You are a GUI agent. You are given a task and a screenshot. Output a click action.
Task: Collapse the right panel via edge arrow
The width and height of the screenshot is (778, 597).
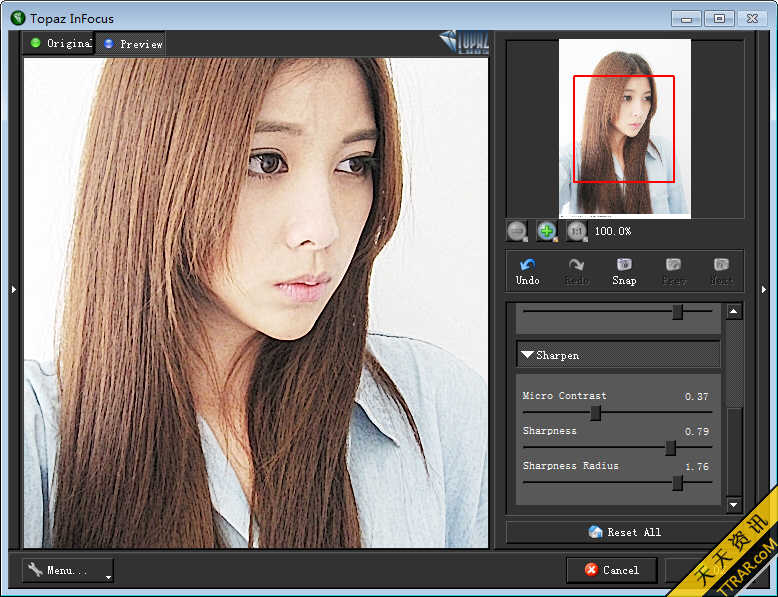[x=764, y=290]
